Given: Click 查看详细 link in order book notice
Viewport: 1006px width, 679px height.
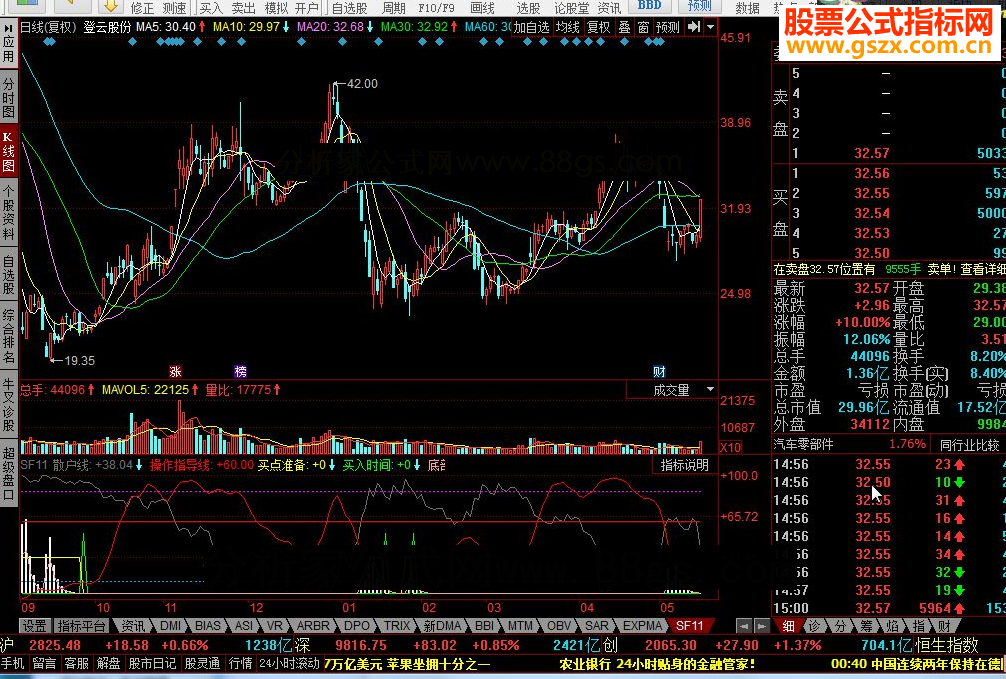Looking at the screenshot, I should (983, 270).
